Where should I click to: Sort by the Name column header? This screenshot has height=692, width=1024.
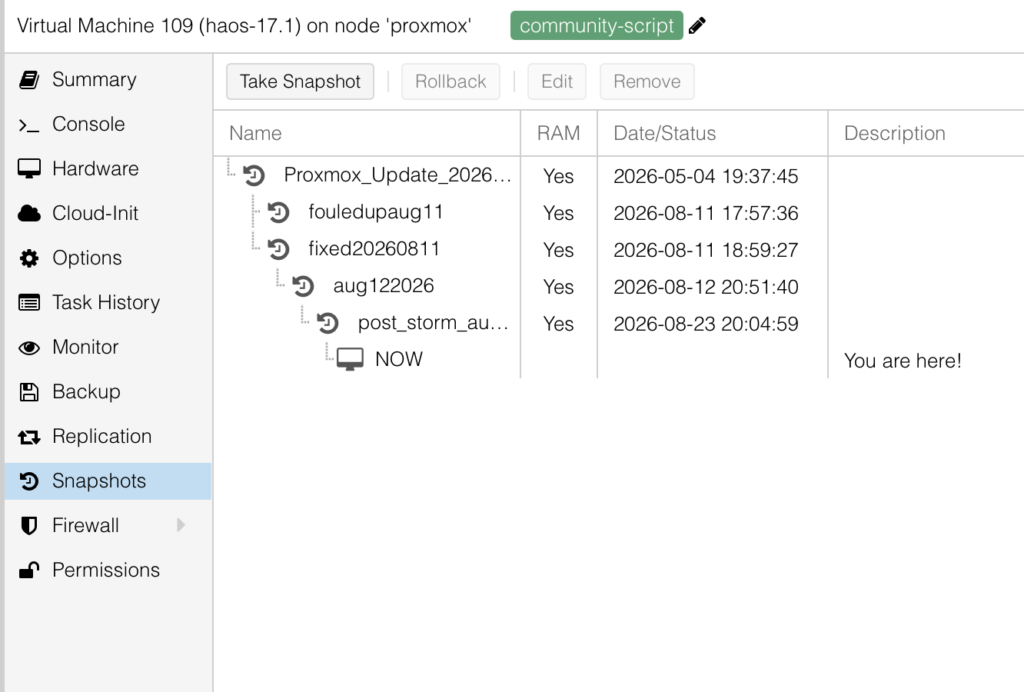tap(367, 133)
